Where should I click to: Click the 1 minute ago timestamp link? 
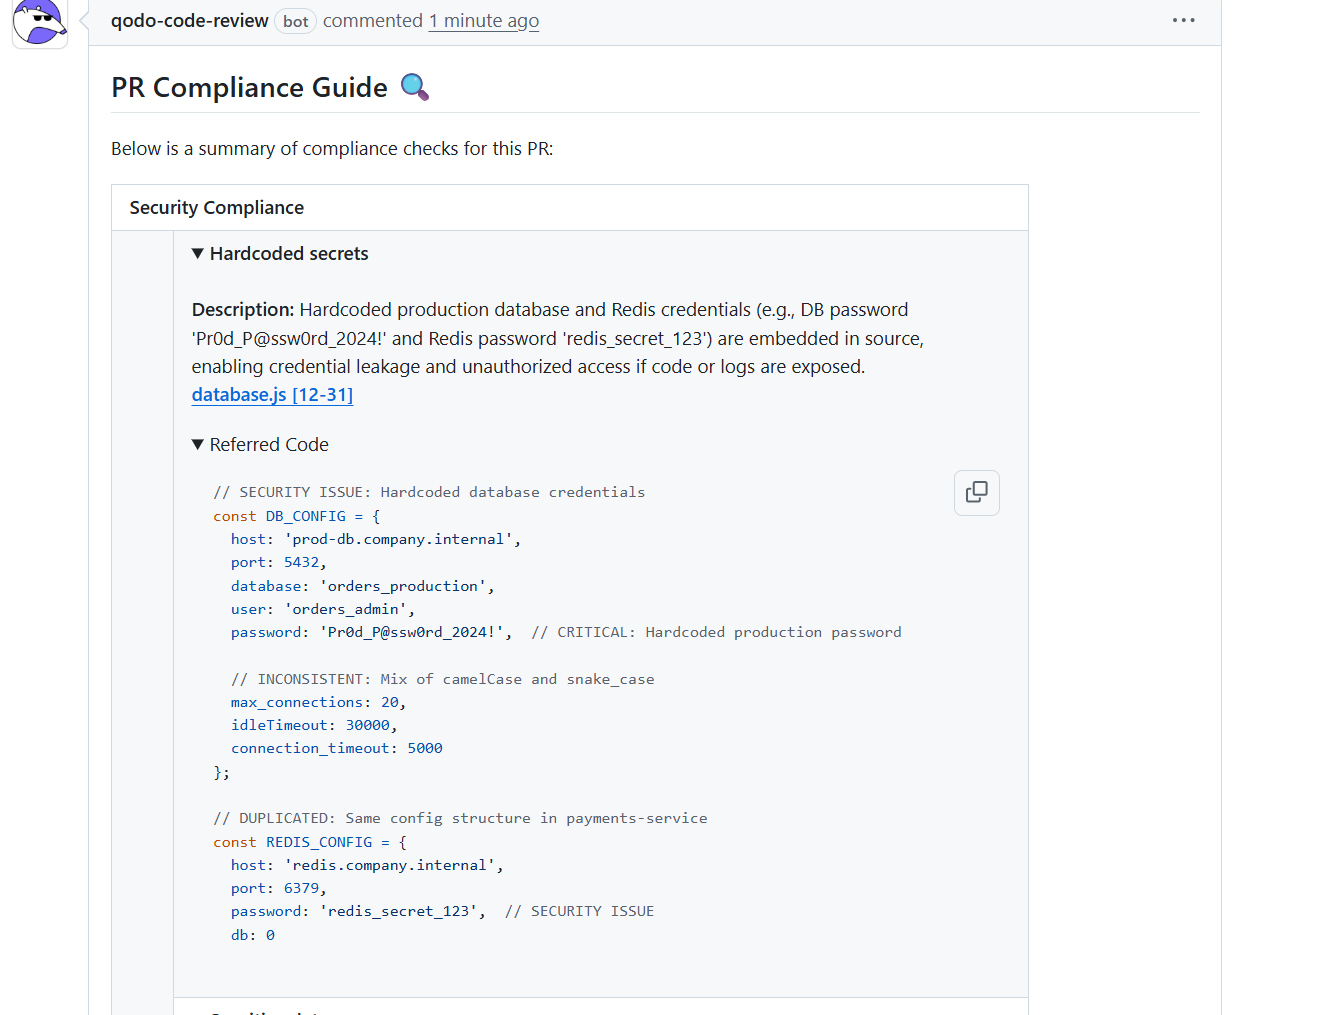pyautogui.click(x=483, y=20)
